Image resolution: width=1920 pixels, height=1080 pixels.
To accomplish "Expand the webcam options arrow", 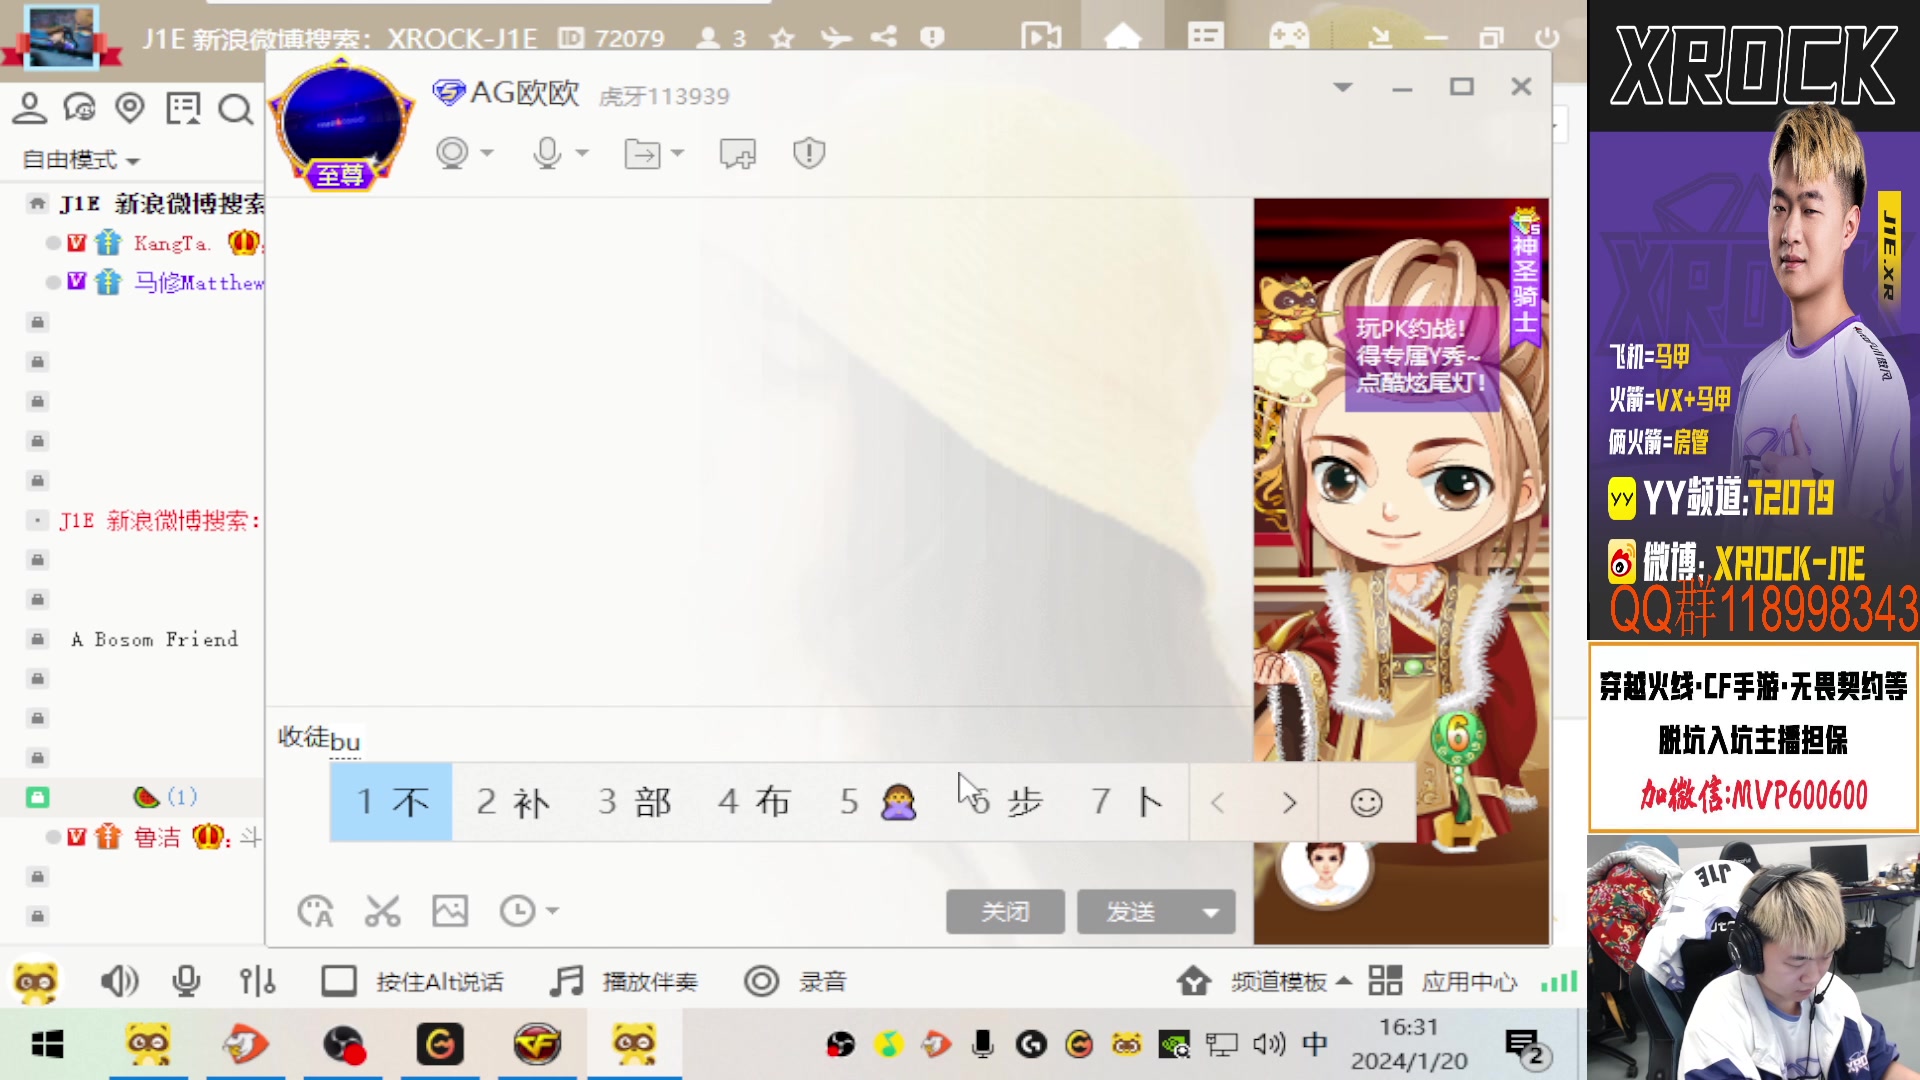I will (x=487, y=153).
